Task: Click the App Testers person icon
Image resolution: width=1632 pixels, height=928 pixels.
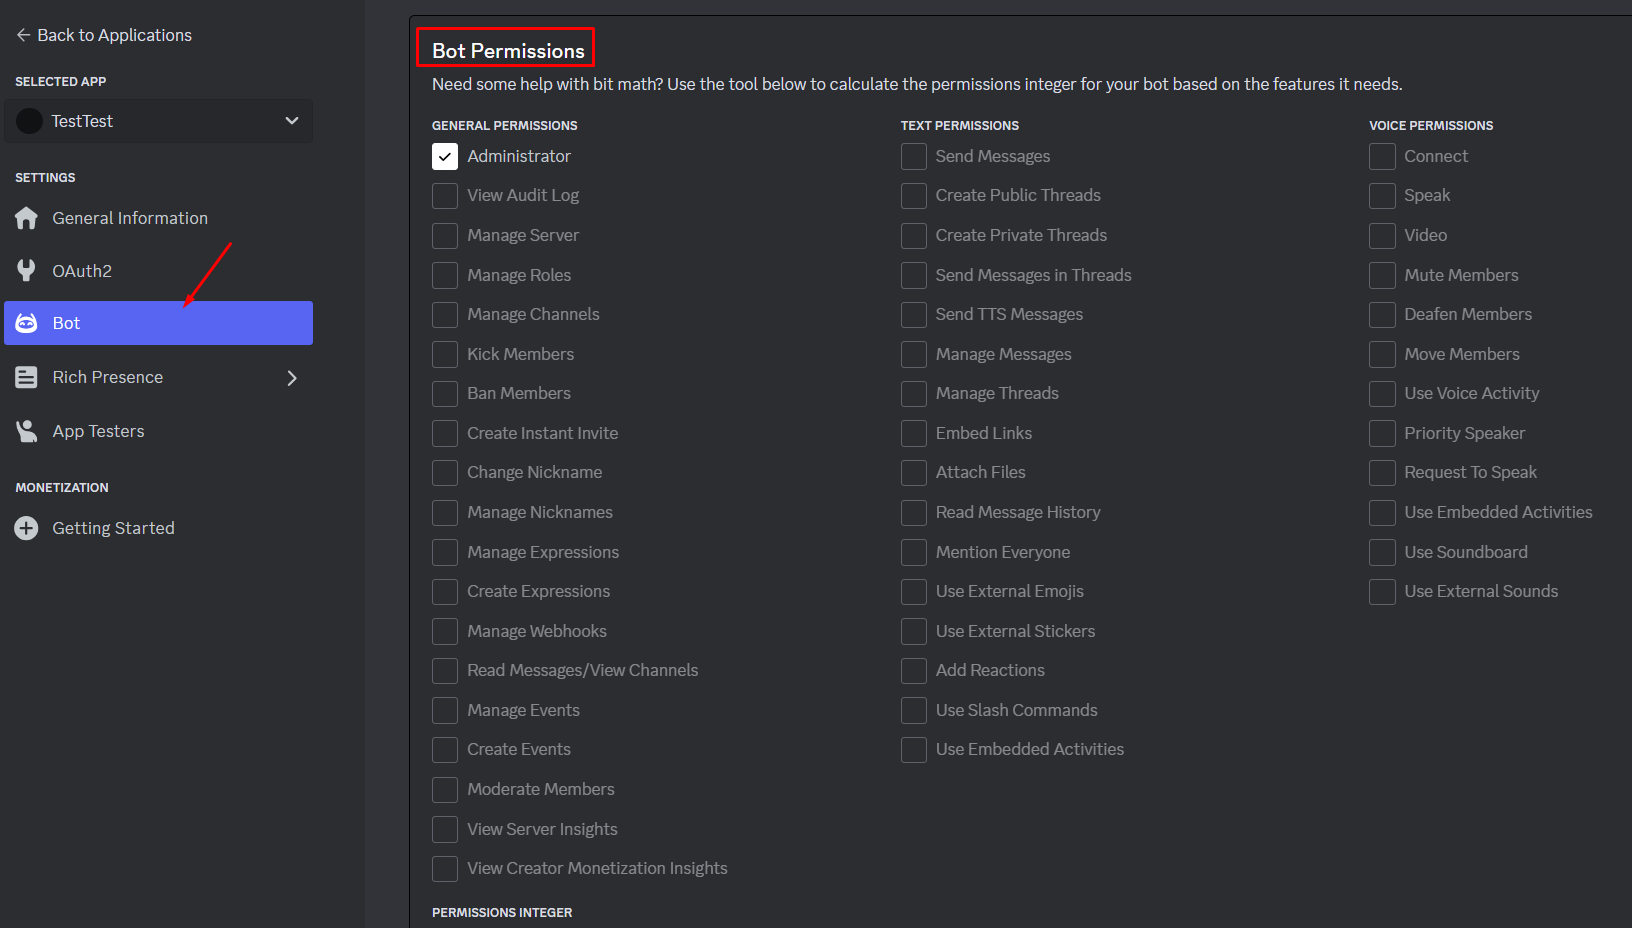Action: (x=27, y=431)
